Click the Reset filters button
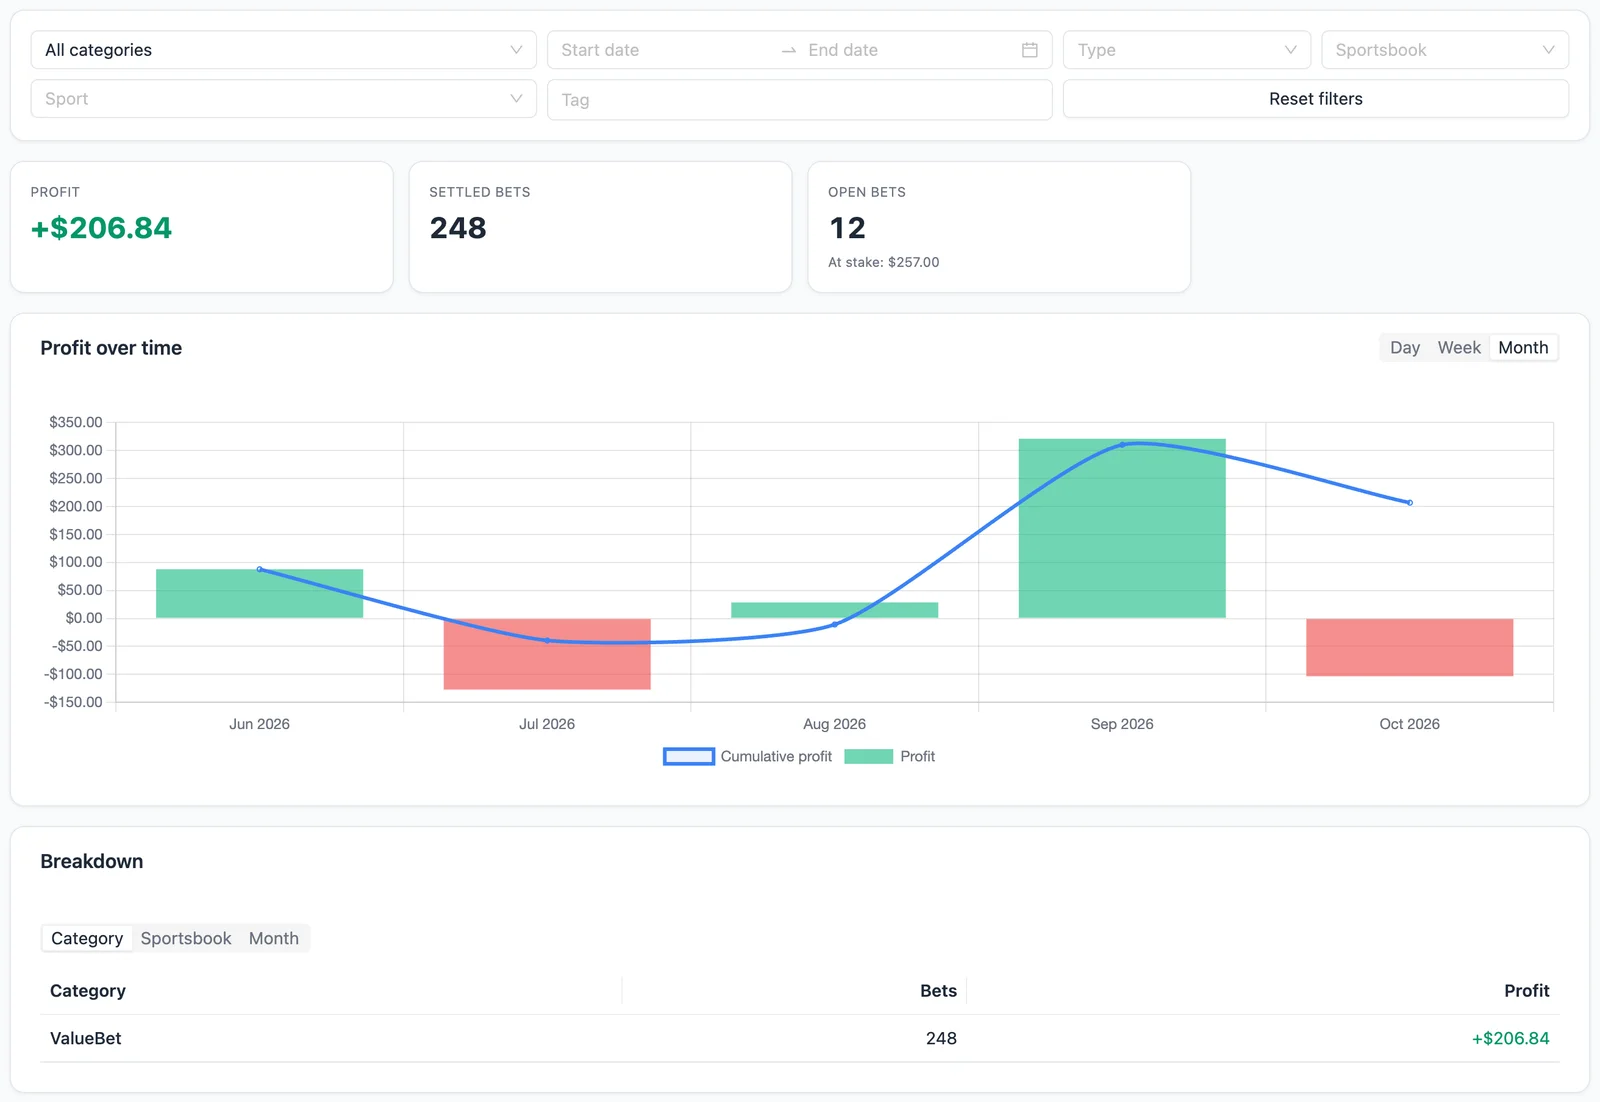 (x=1315, y=99)
